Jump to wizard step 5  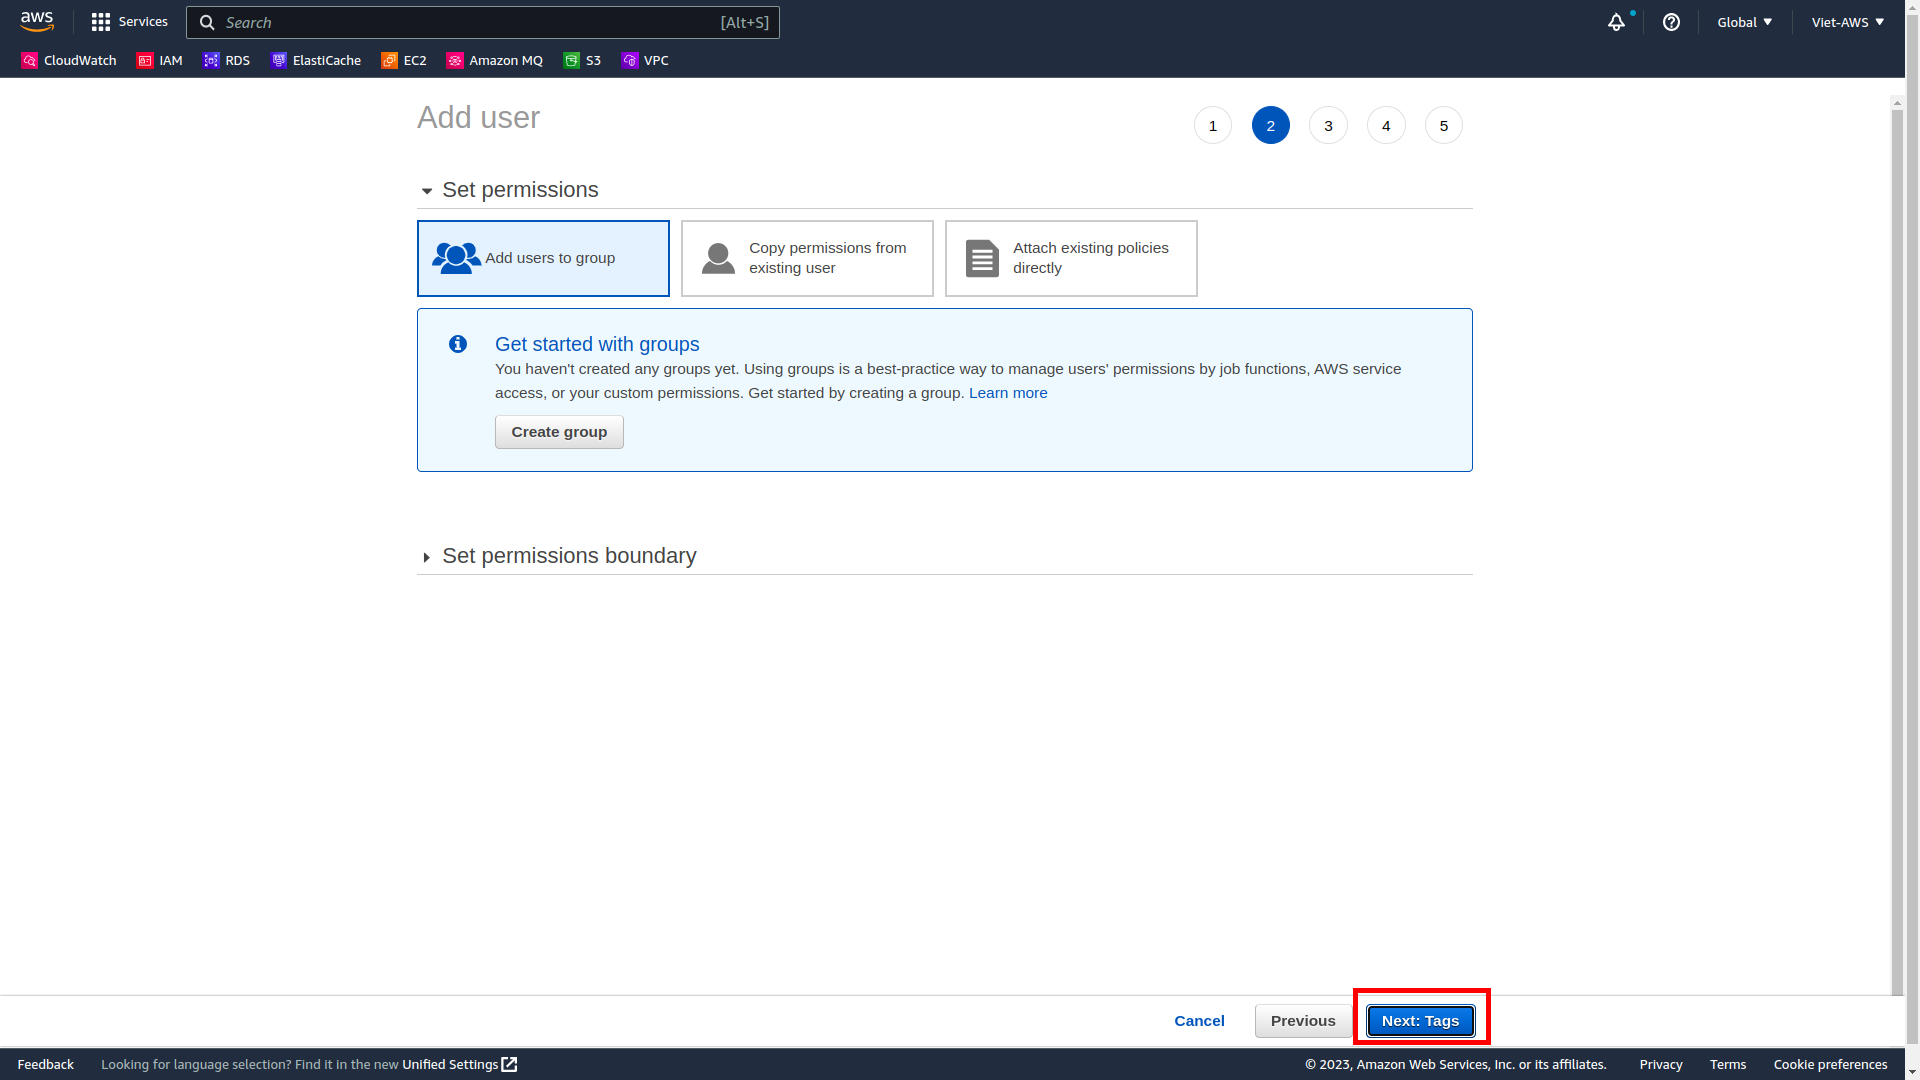pos(1444,125)
